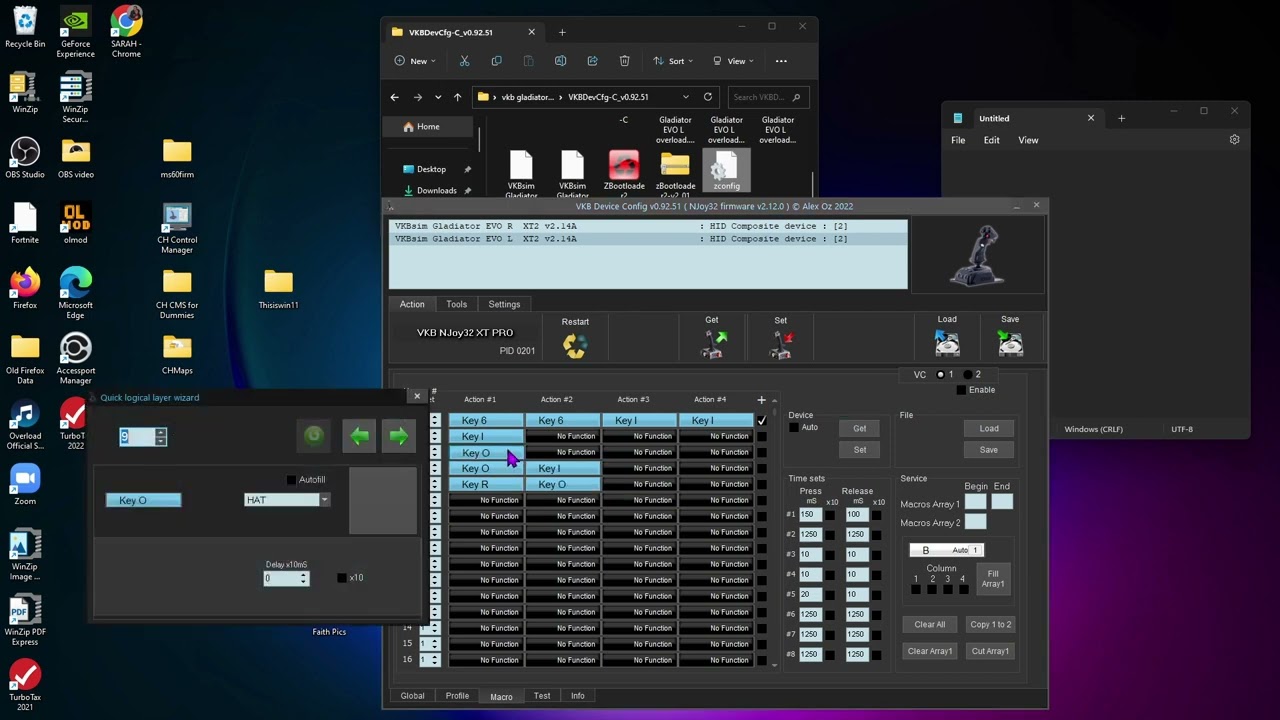Click the Fill Array1 button
Image resolution: width=1280 pixels, height=720 pixels.
click(992, 579)
